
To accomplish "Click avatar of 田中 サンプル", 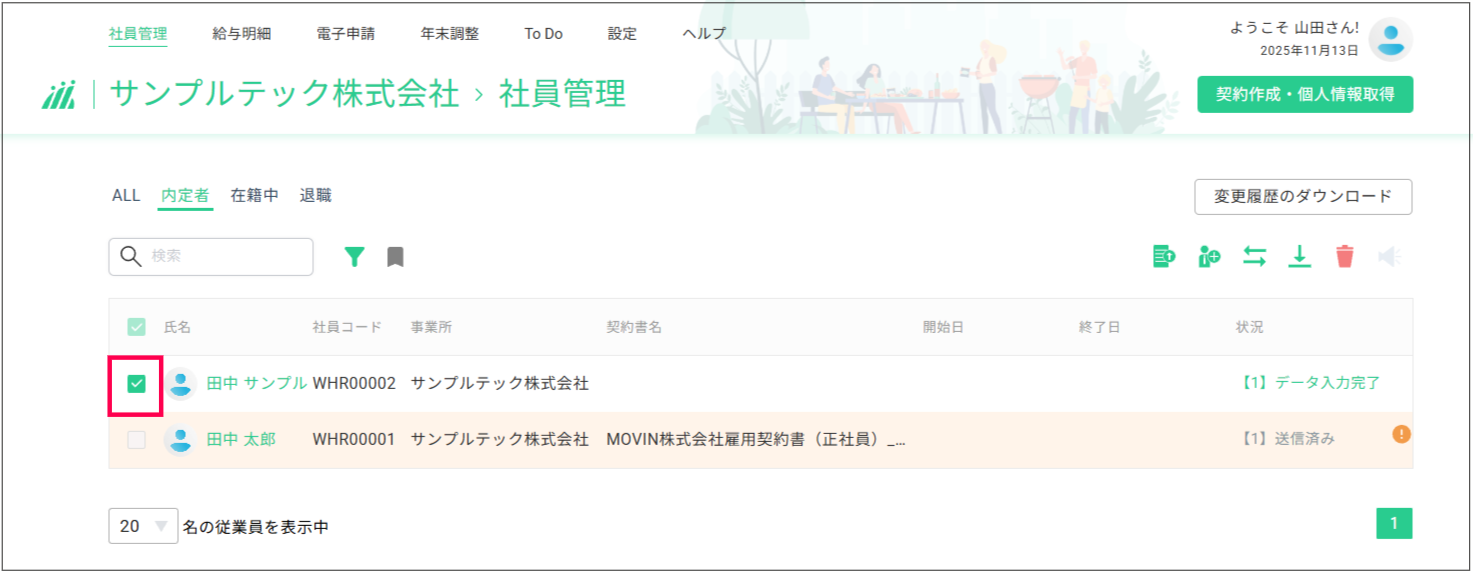I will [180, 384].
